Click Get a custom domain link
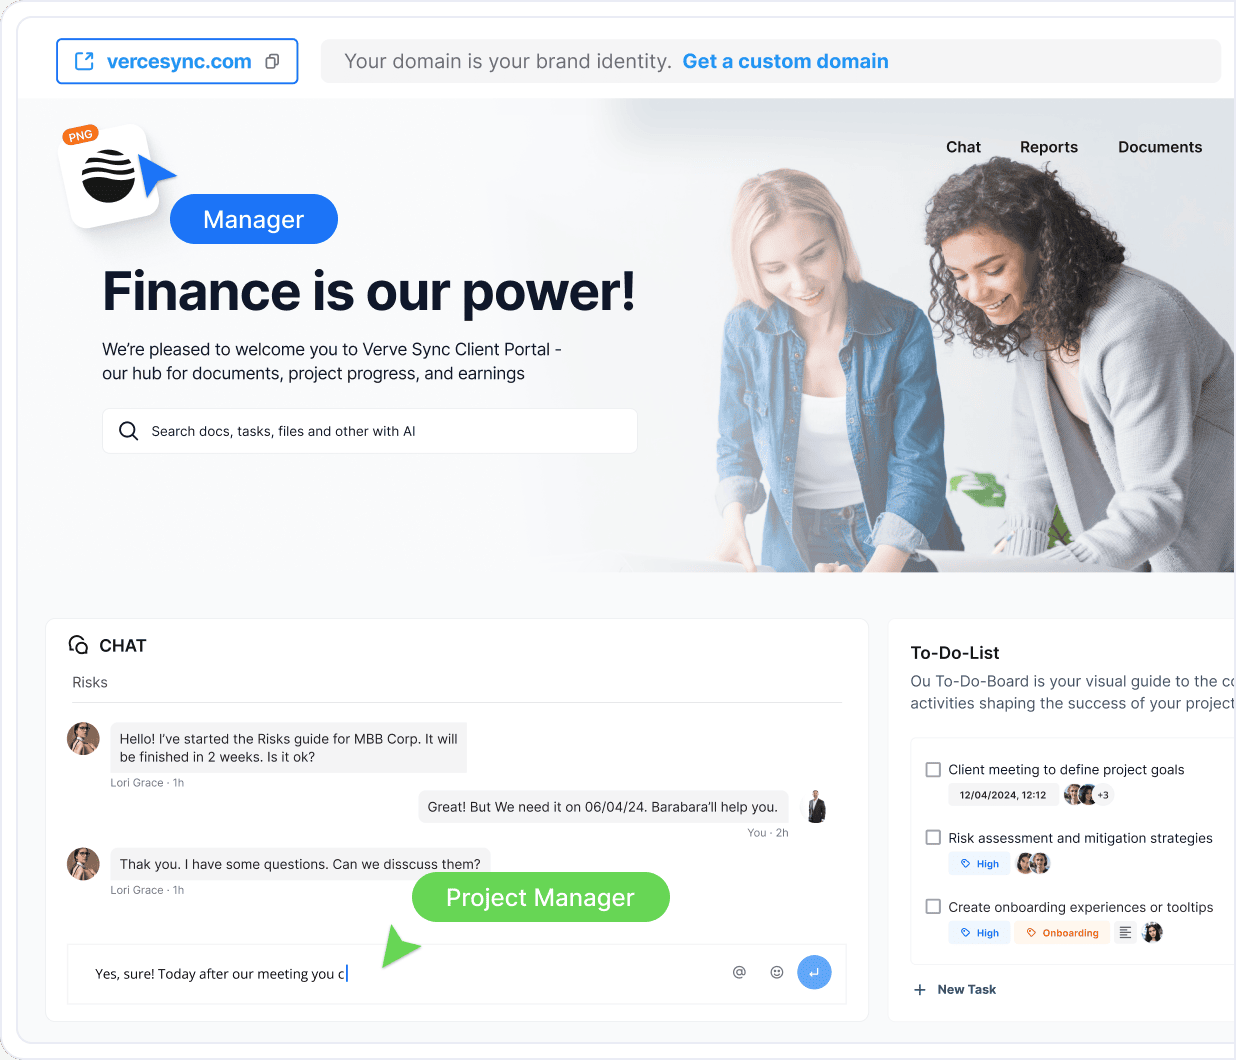 tap(785, 62)
